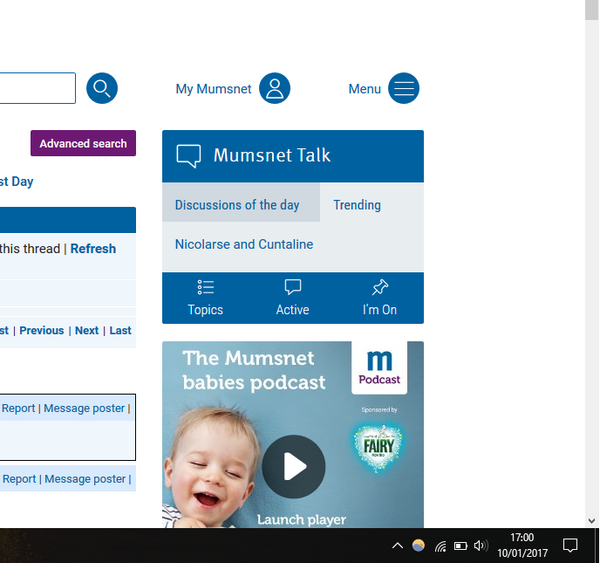Open the Action Center notifications icon
600x563 pixels.
coord(570,545)
